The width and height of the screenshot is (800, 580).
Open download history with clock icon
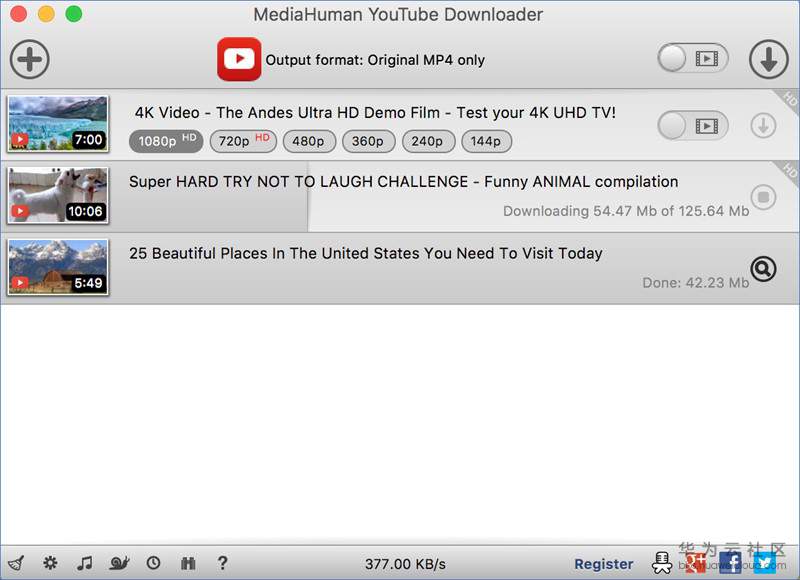coord(154,563)
